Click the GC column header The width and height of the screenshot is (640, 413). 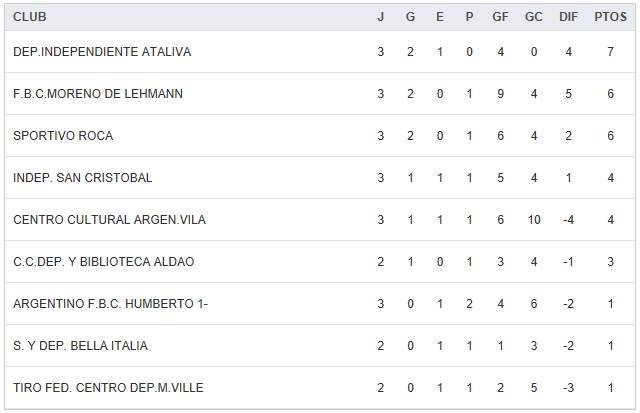point(534,17)
